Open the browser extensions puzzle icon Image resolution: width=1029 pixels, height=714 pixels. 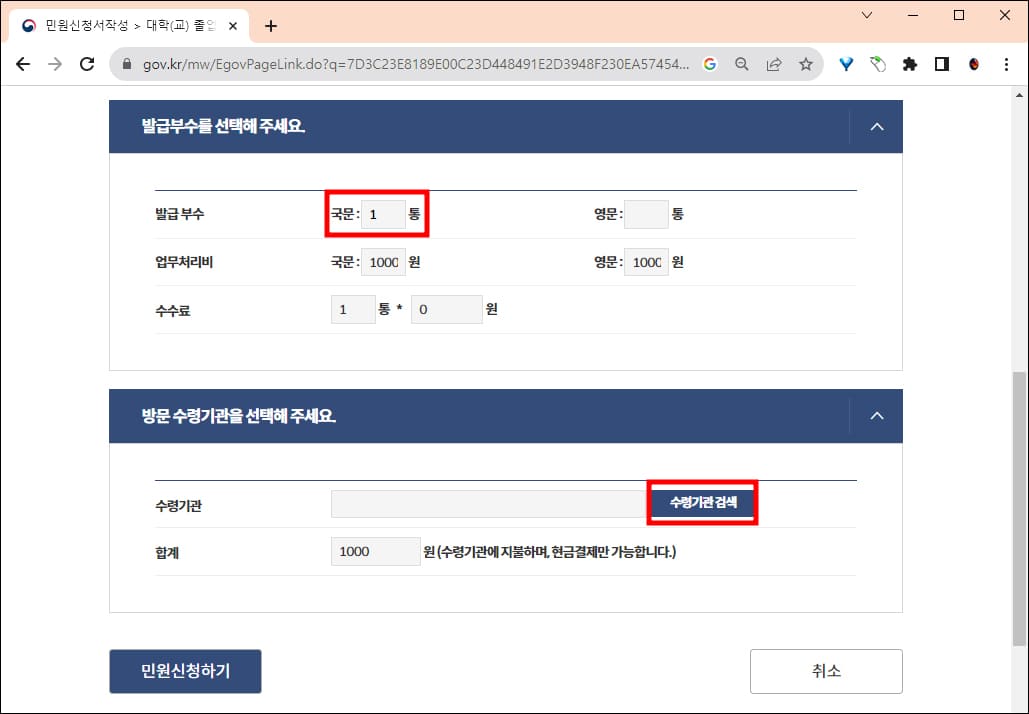click(x=909, y=63)
